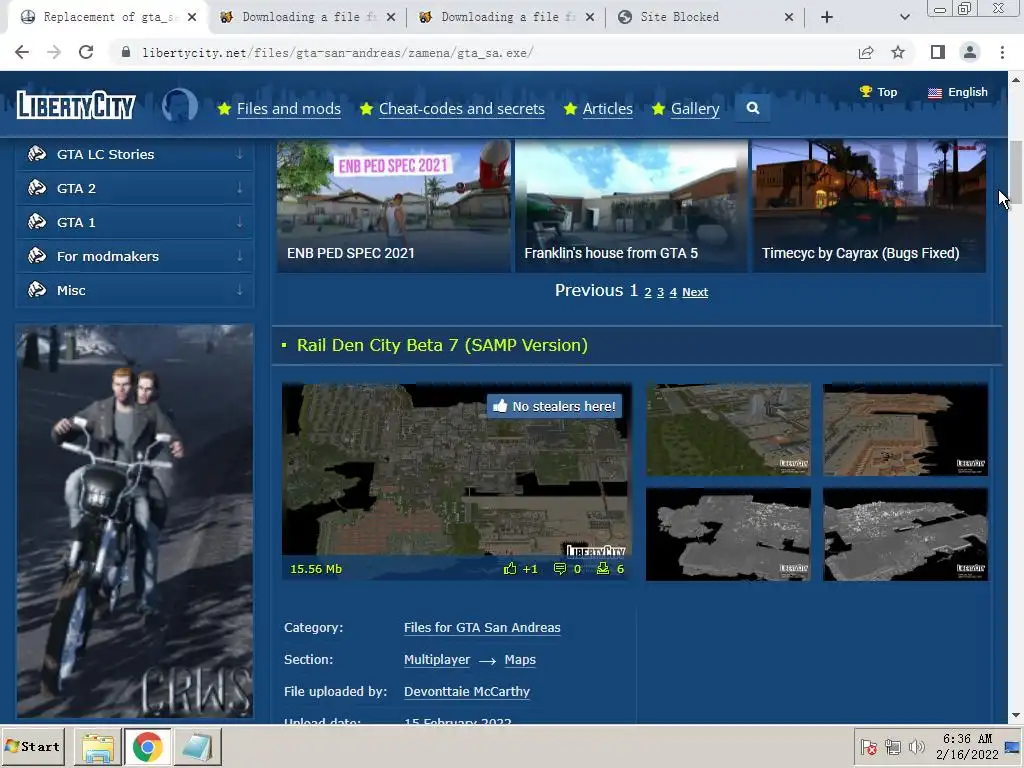Viewport: 1024px width, 768px height.
Task: Open the lower-left grayscale map thumbnail
Action: point(728,534)
